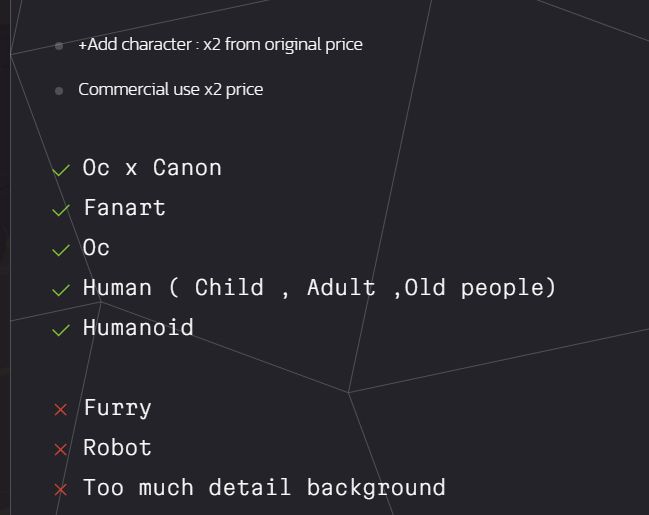Click the standalone 'Oc' label
Viewport: 649px width, 515px height.
click(x=96, y=248)
